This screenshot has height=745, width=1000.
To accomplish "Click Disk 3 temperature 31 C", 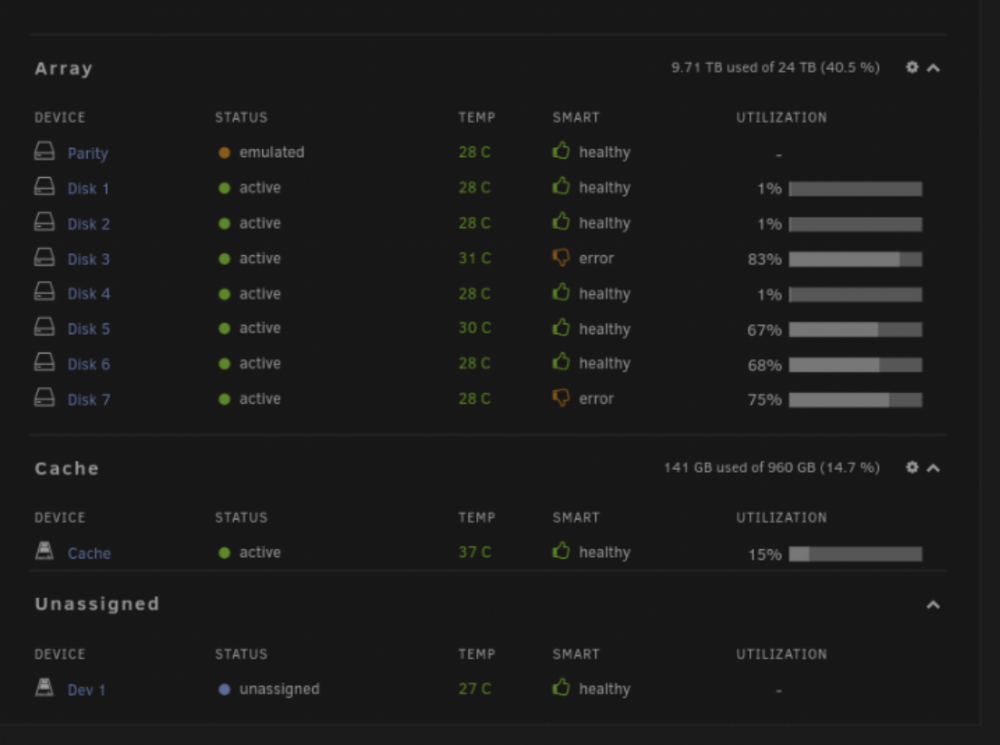I will pyautogui.click(x=475, y=258).
